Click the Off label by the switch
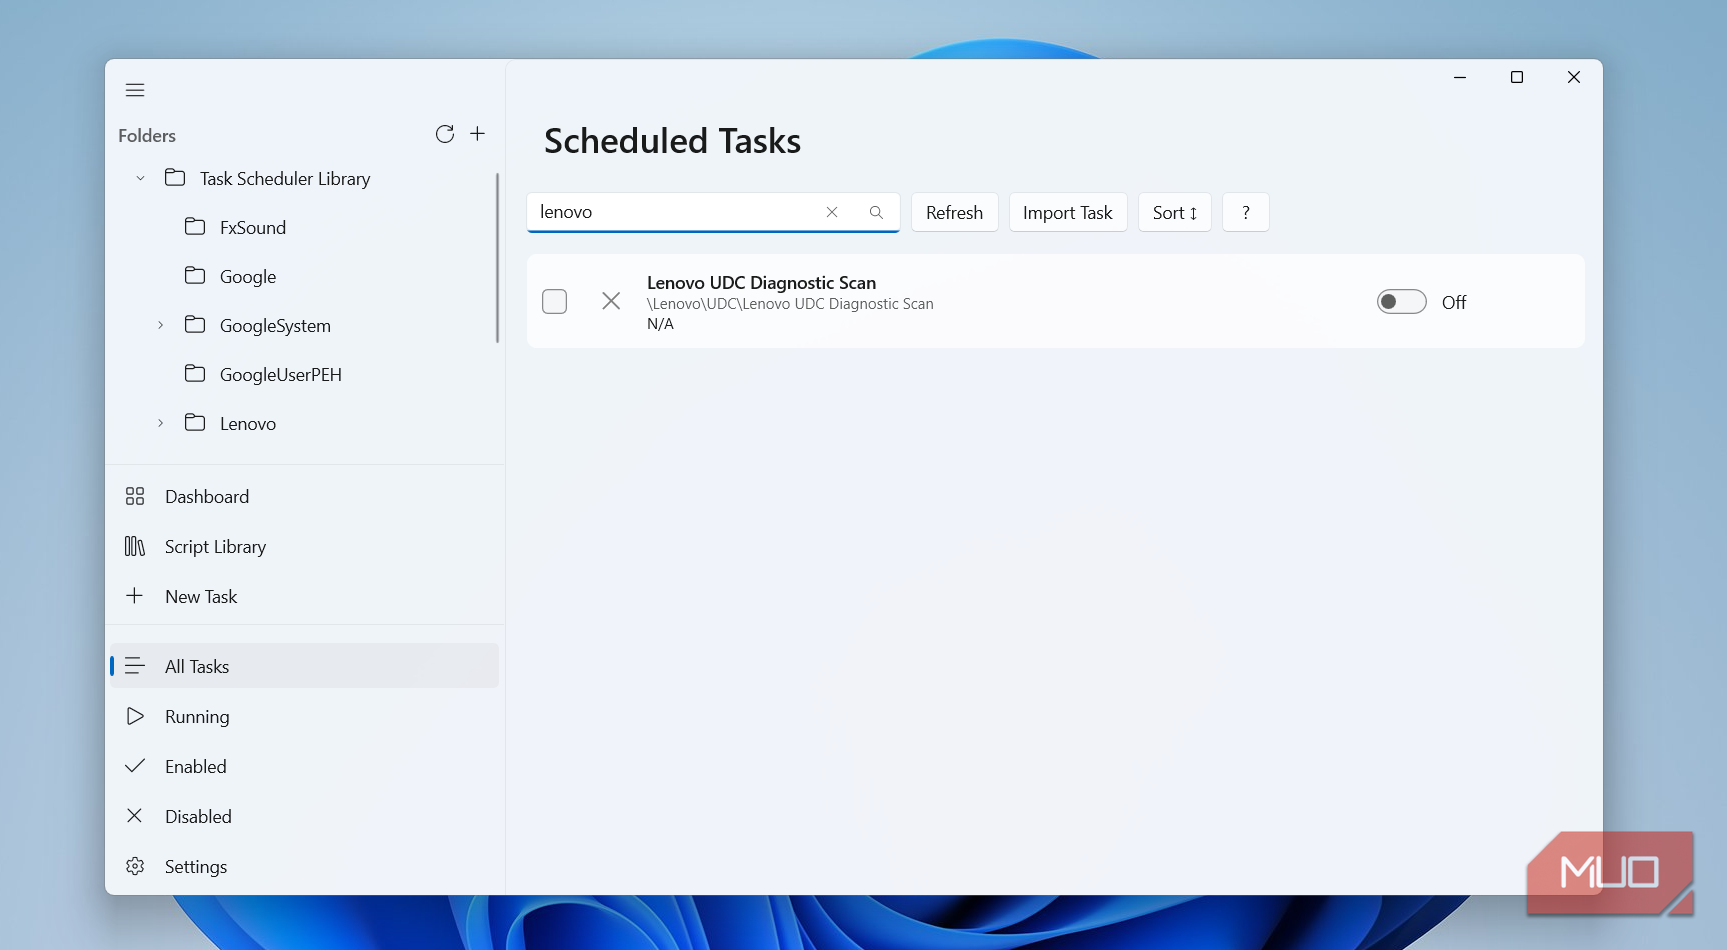 click(1454, 302)
